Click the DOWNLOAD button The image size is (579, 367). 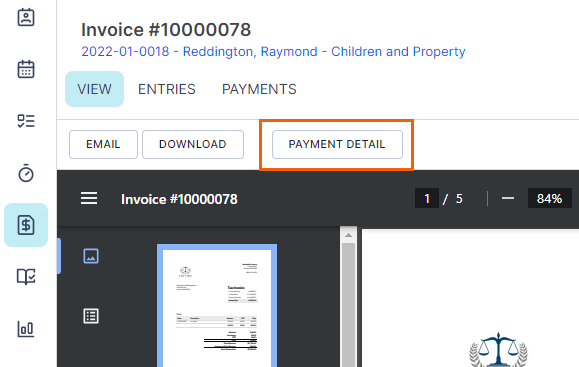tap(193, 144)
